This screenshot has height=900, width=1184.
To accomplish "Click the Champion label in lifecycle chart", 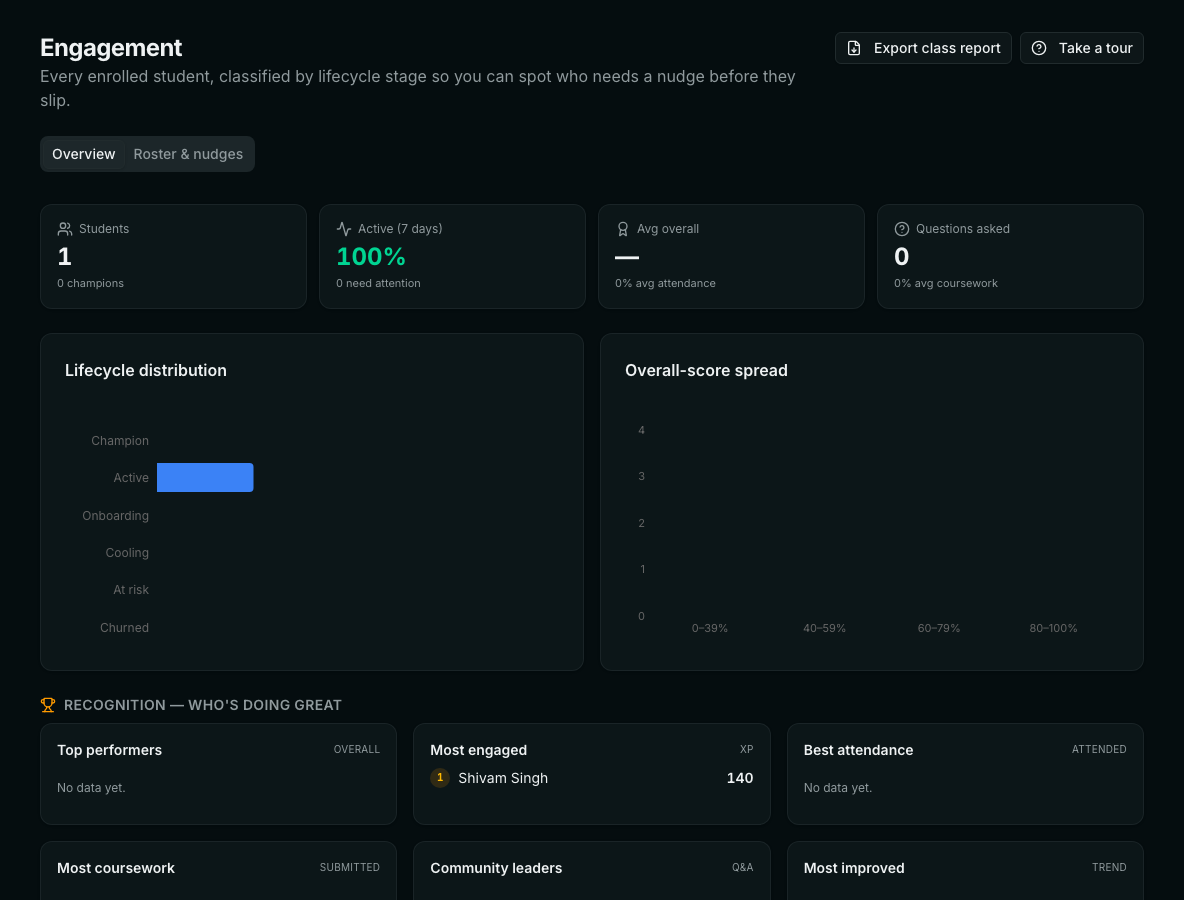I will [x=120, y=441].
